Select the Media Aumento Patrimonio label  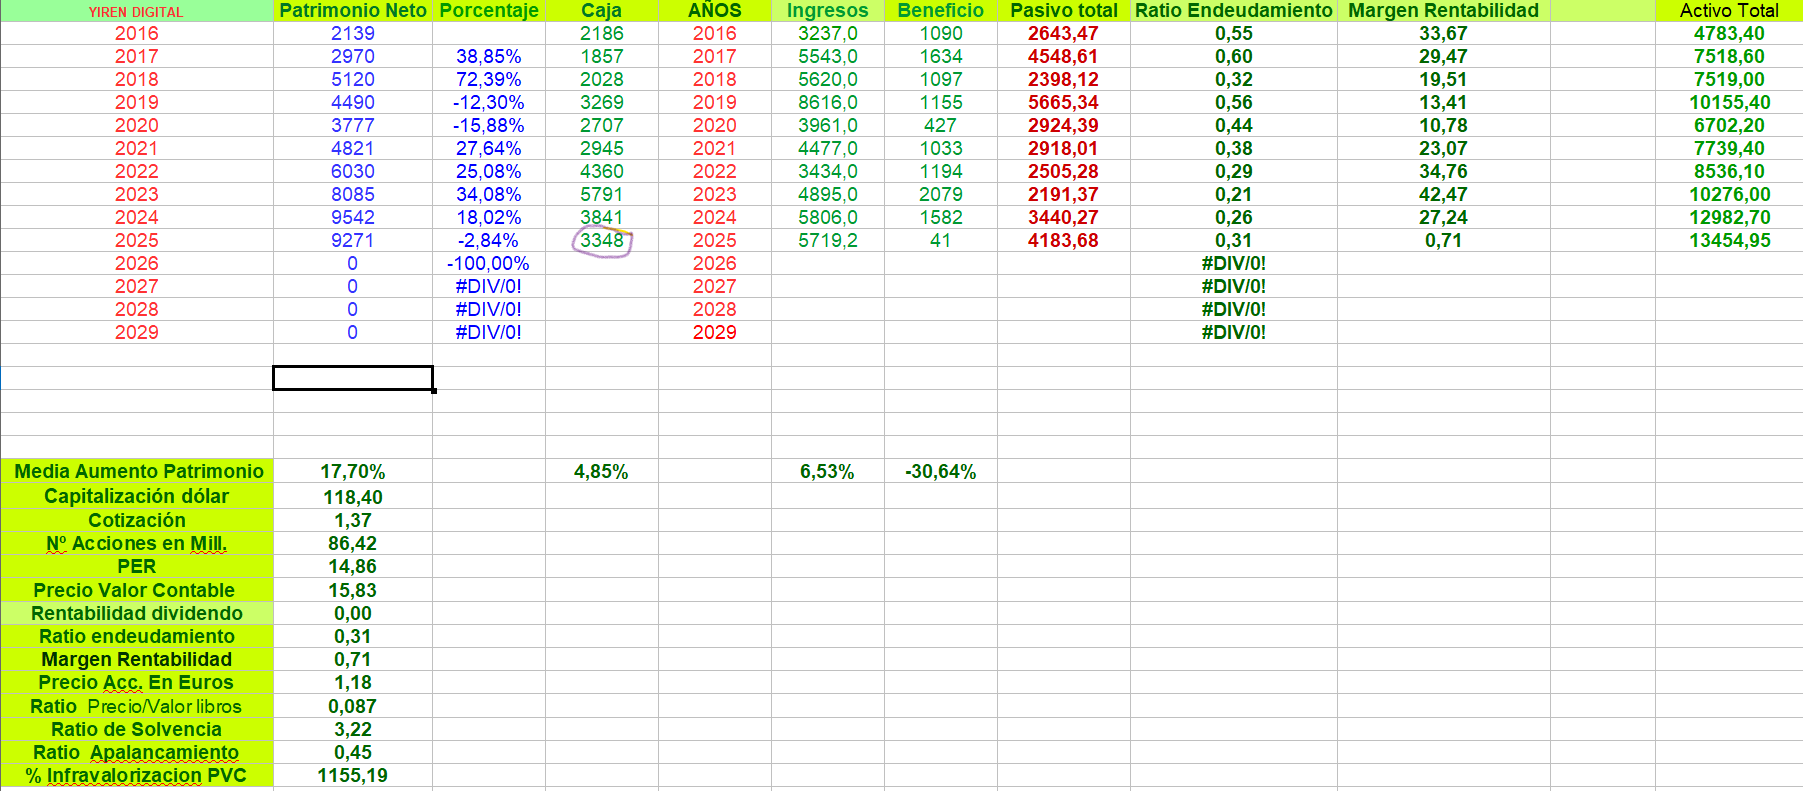click(x=137, y=471)
